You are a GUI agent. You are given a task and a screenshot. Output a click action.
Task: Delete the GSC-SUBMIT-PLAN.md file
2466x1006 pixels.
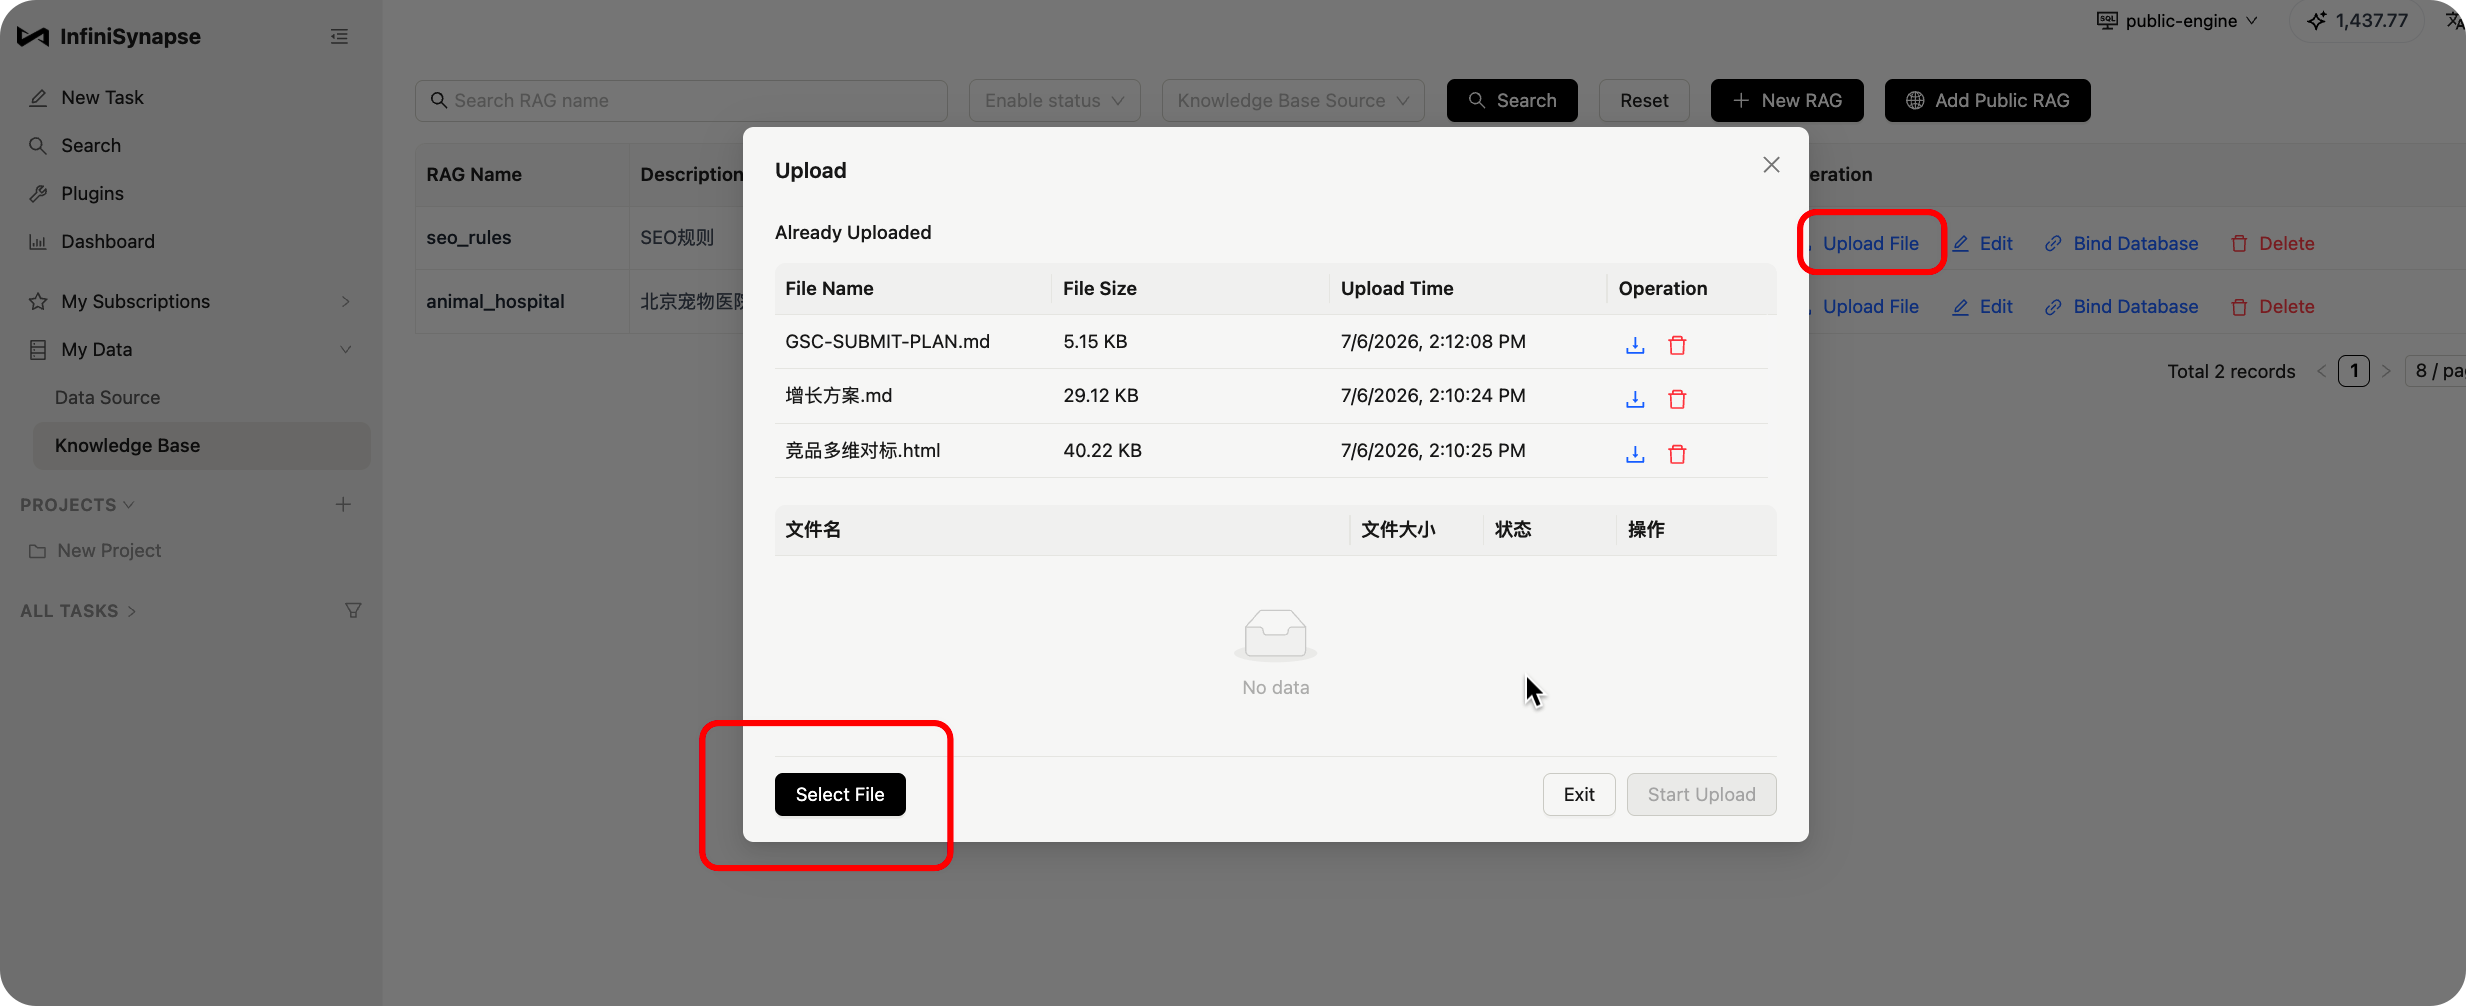coord(1677,345)
